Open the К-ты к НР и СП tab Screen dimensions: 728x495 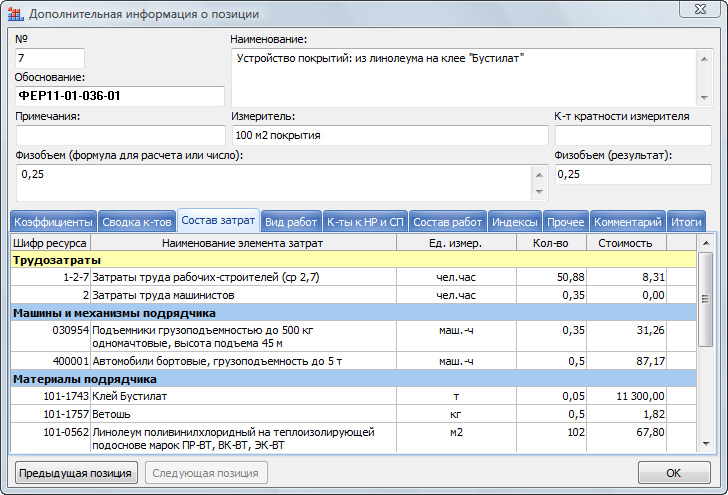365,222
